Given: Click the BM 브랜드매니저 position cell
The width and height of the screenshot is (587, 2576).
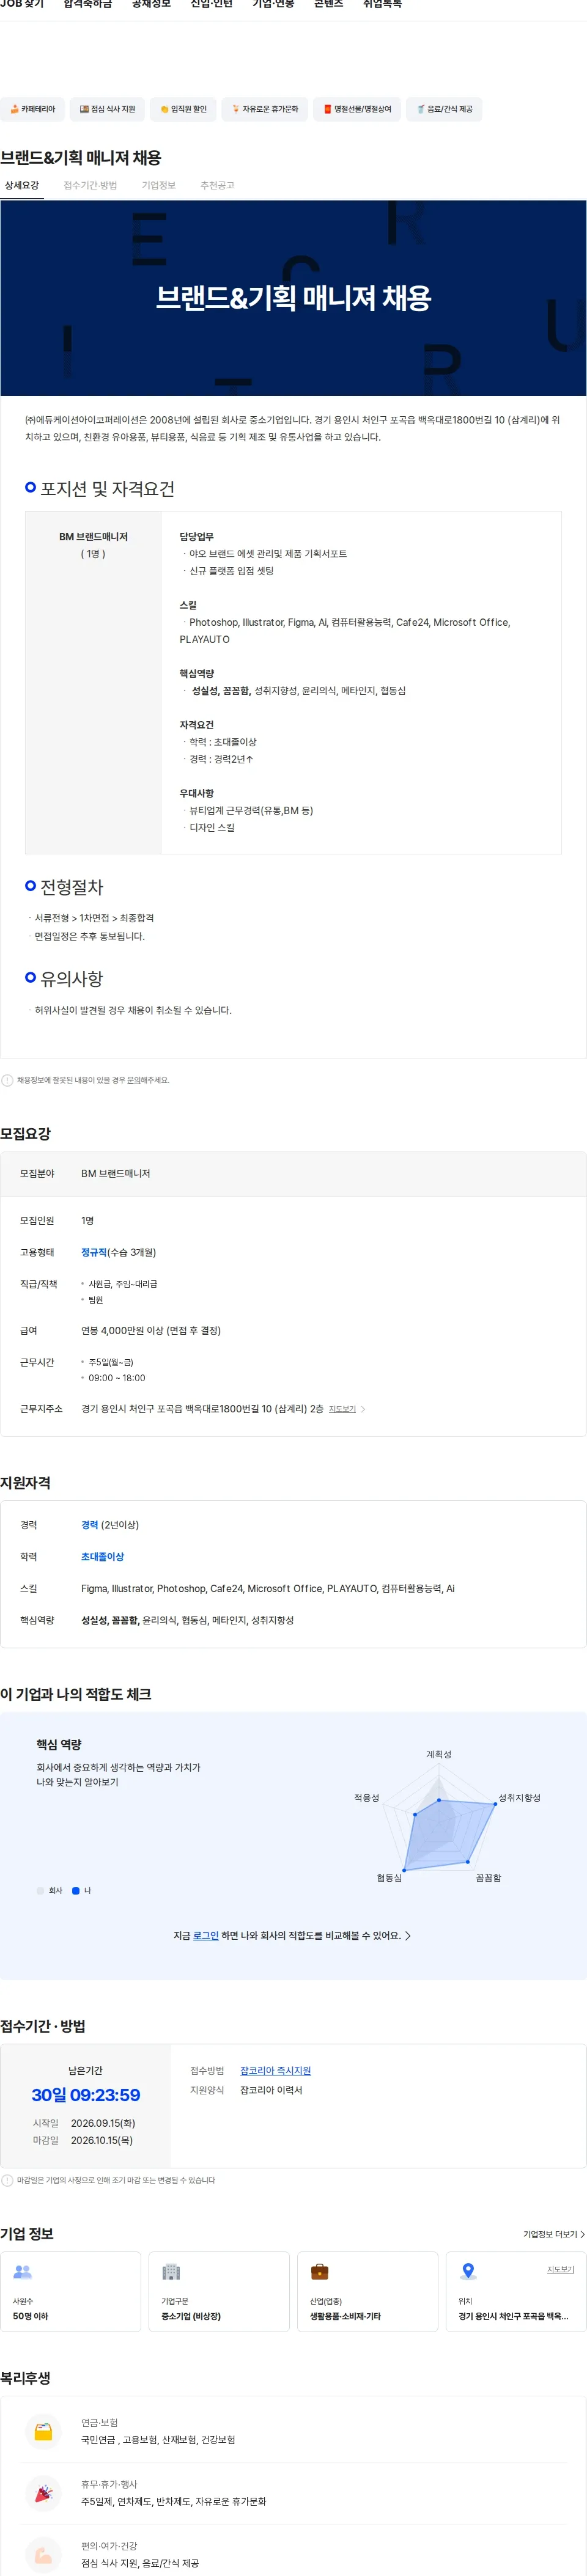Looking at the screenshot, I should 93,683.
